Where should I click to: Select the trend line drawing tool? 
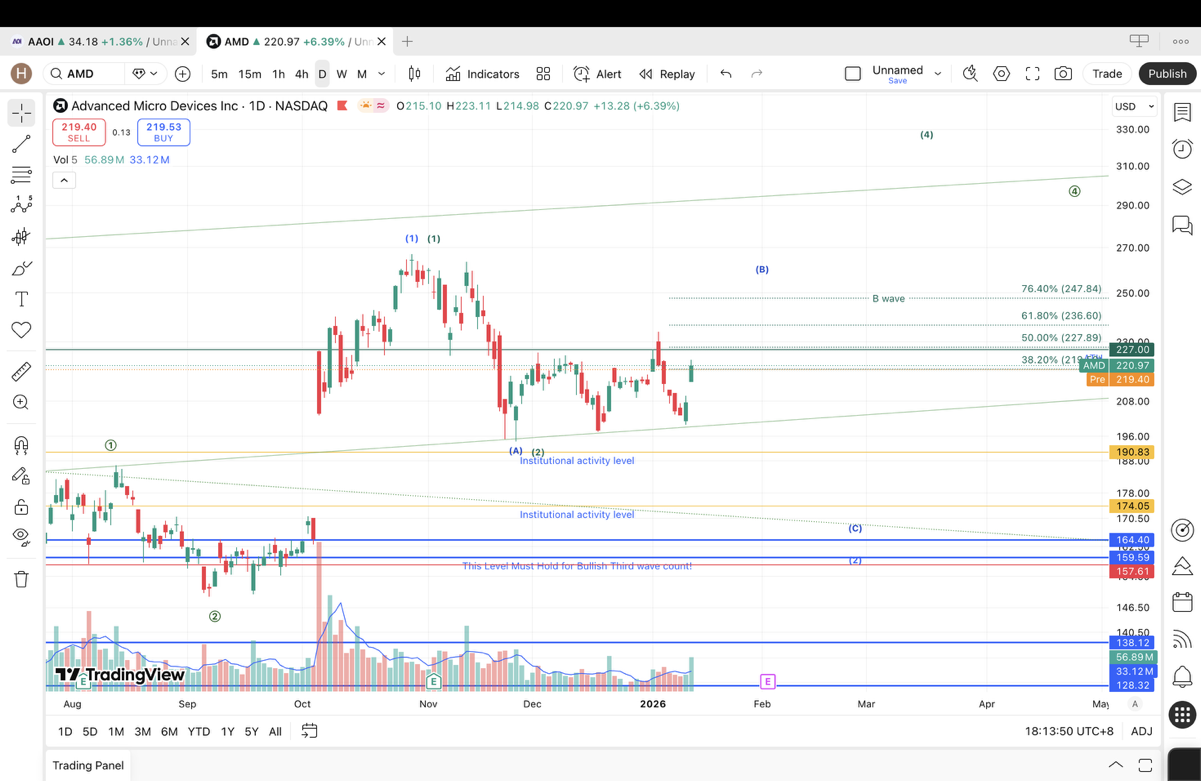click(x=21, y=145)
